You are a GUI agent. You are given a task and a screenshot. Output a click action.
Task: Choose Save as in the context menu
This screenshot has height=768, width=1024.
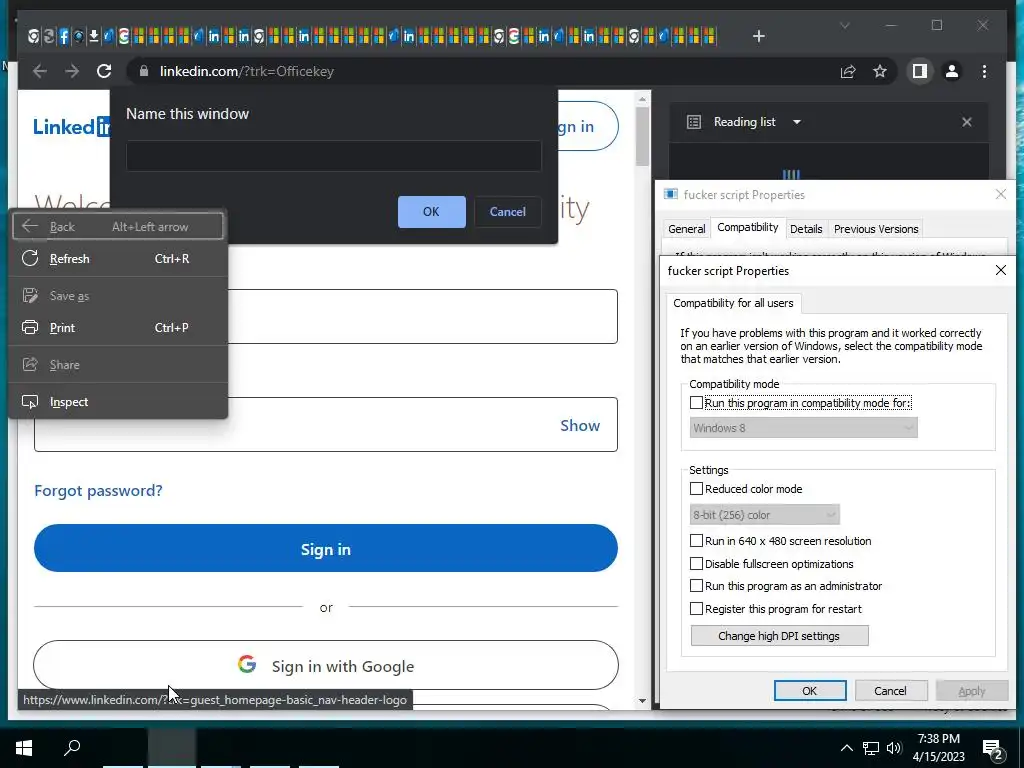coord(118,296)
